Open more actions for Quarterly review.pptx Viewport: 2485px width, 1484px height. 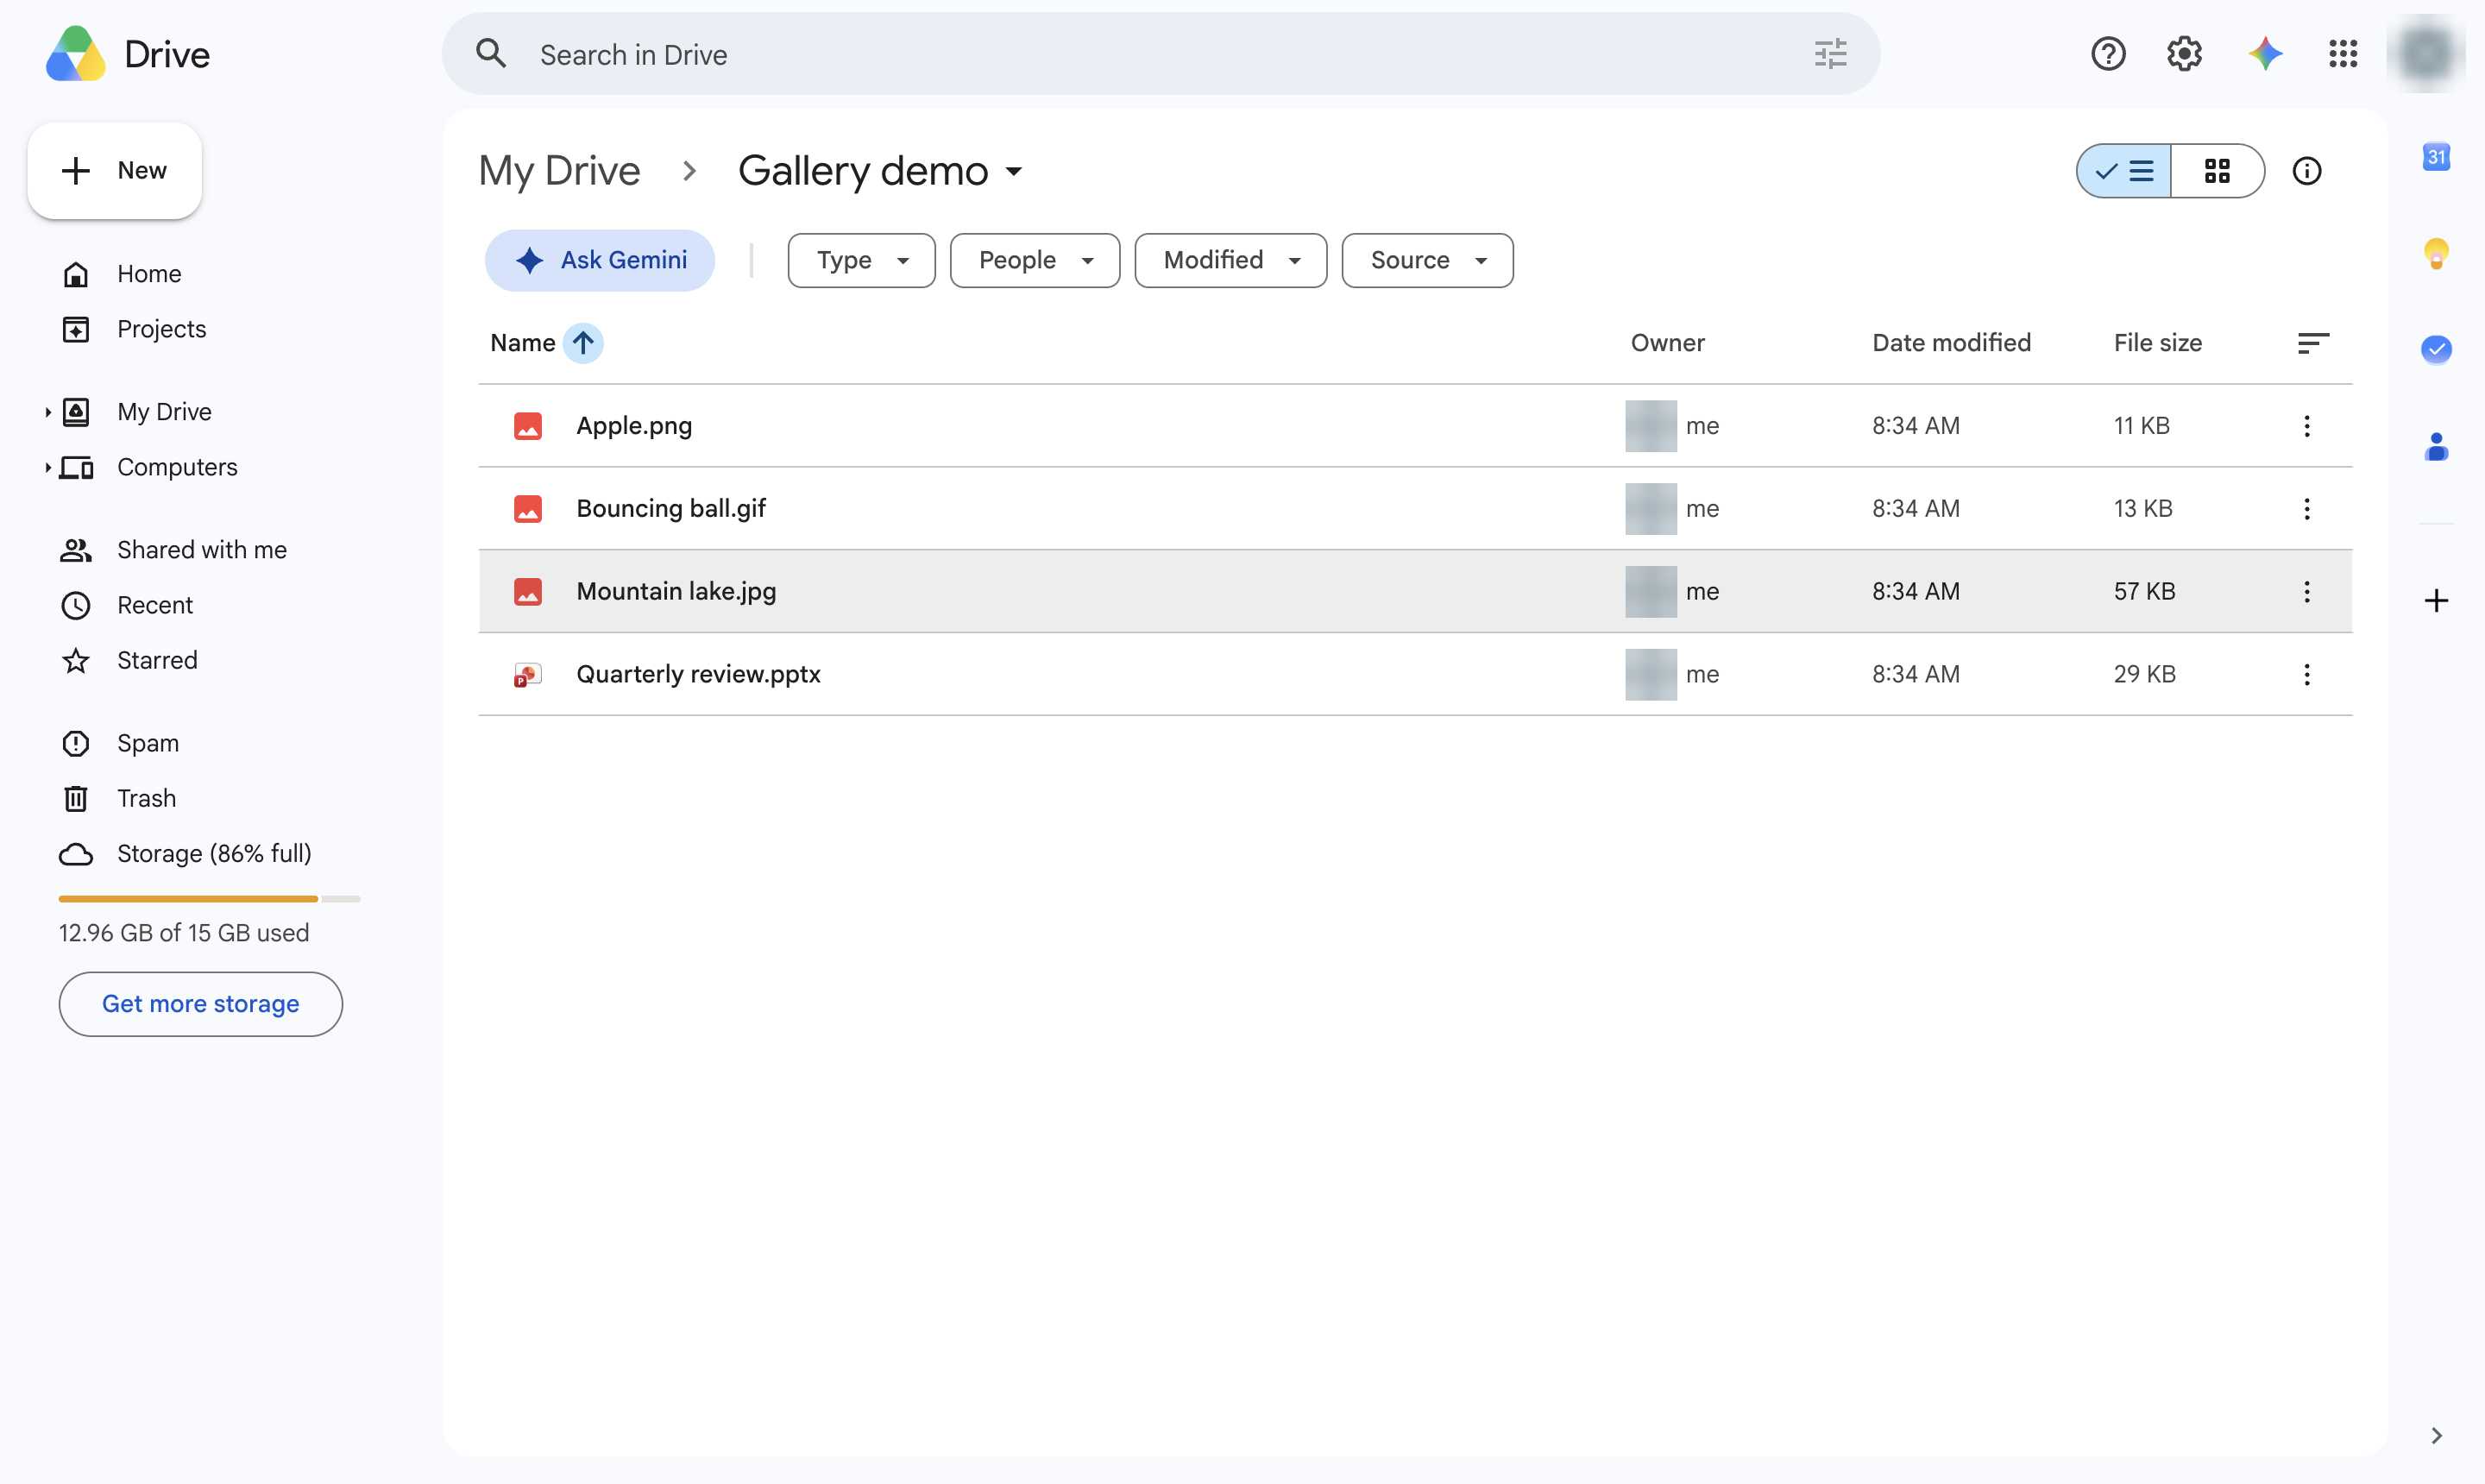2306,675
